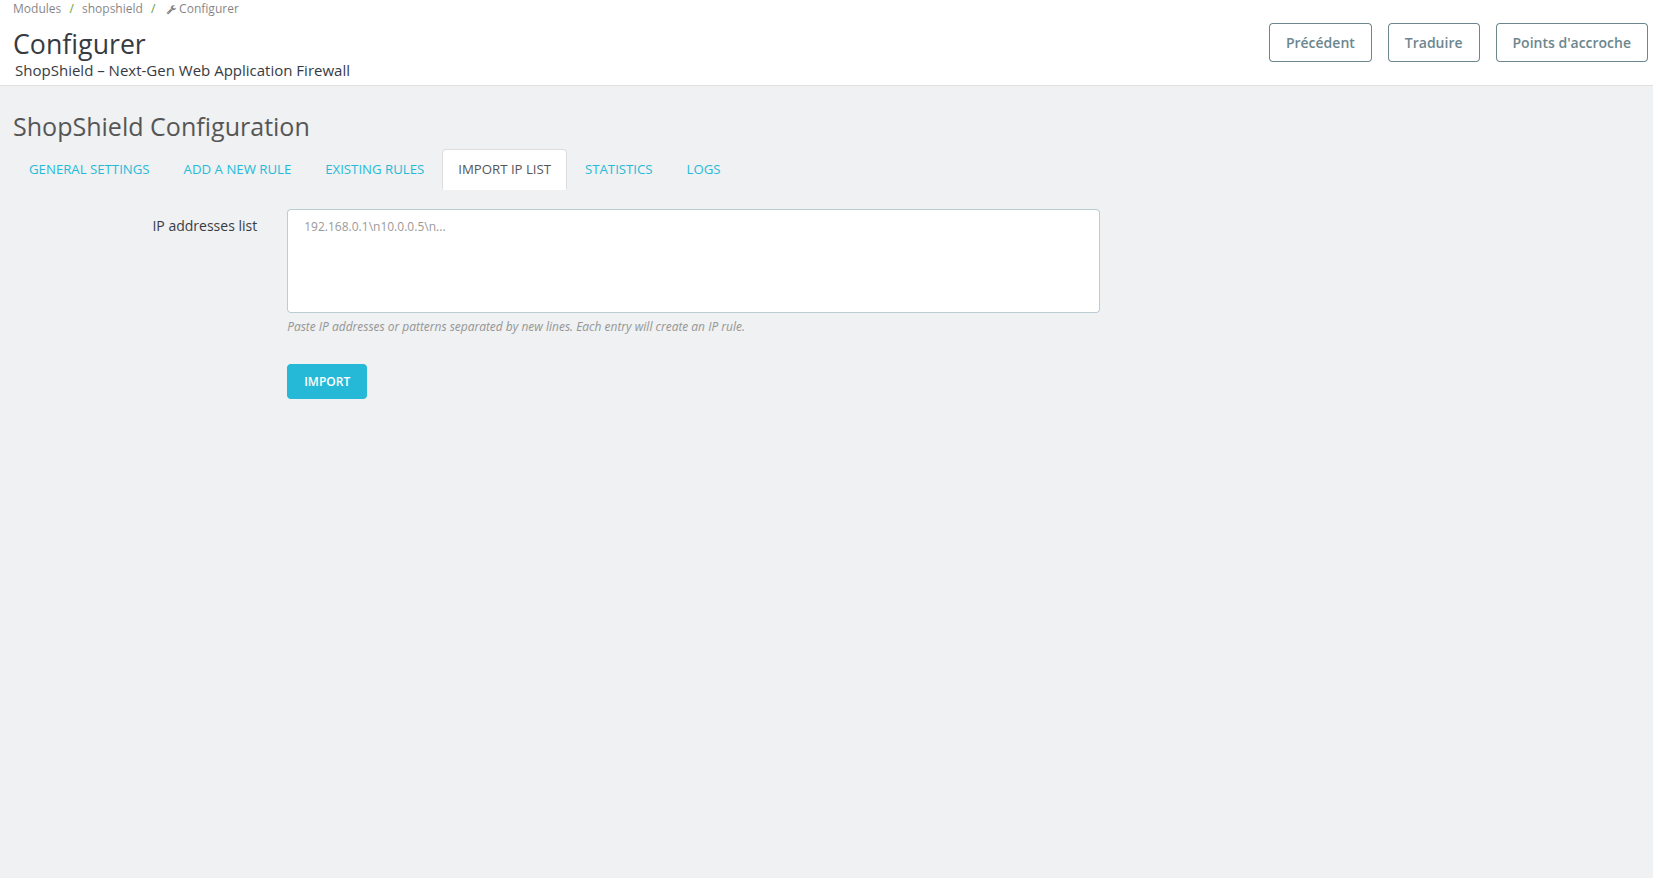
Task: Select the Import IP List tab
Action: coord(504,170)
